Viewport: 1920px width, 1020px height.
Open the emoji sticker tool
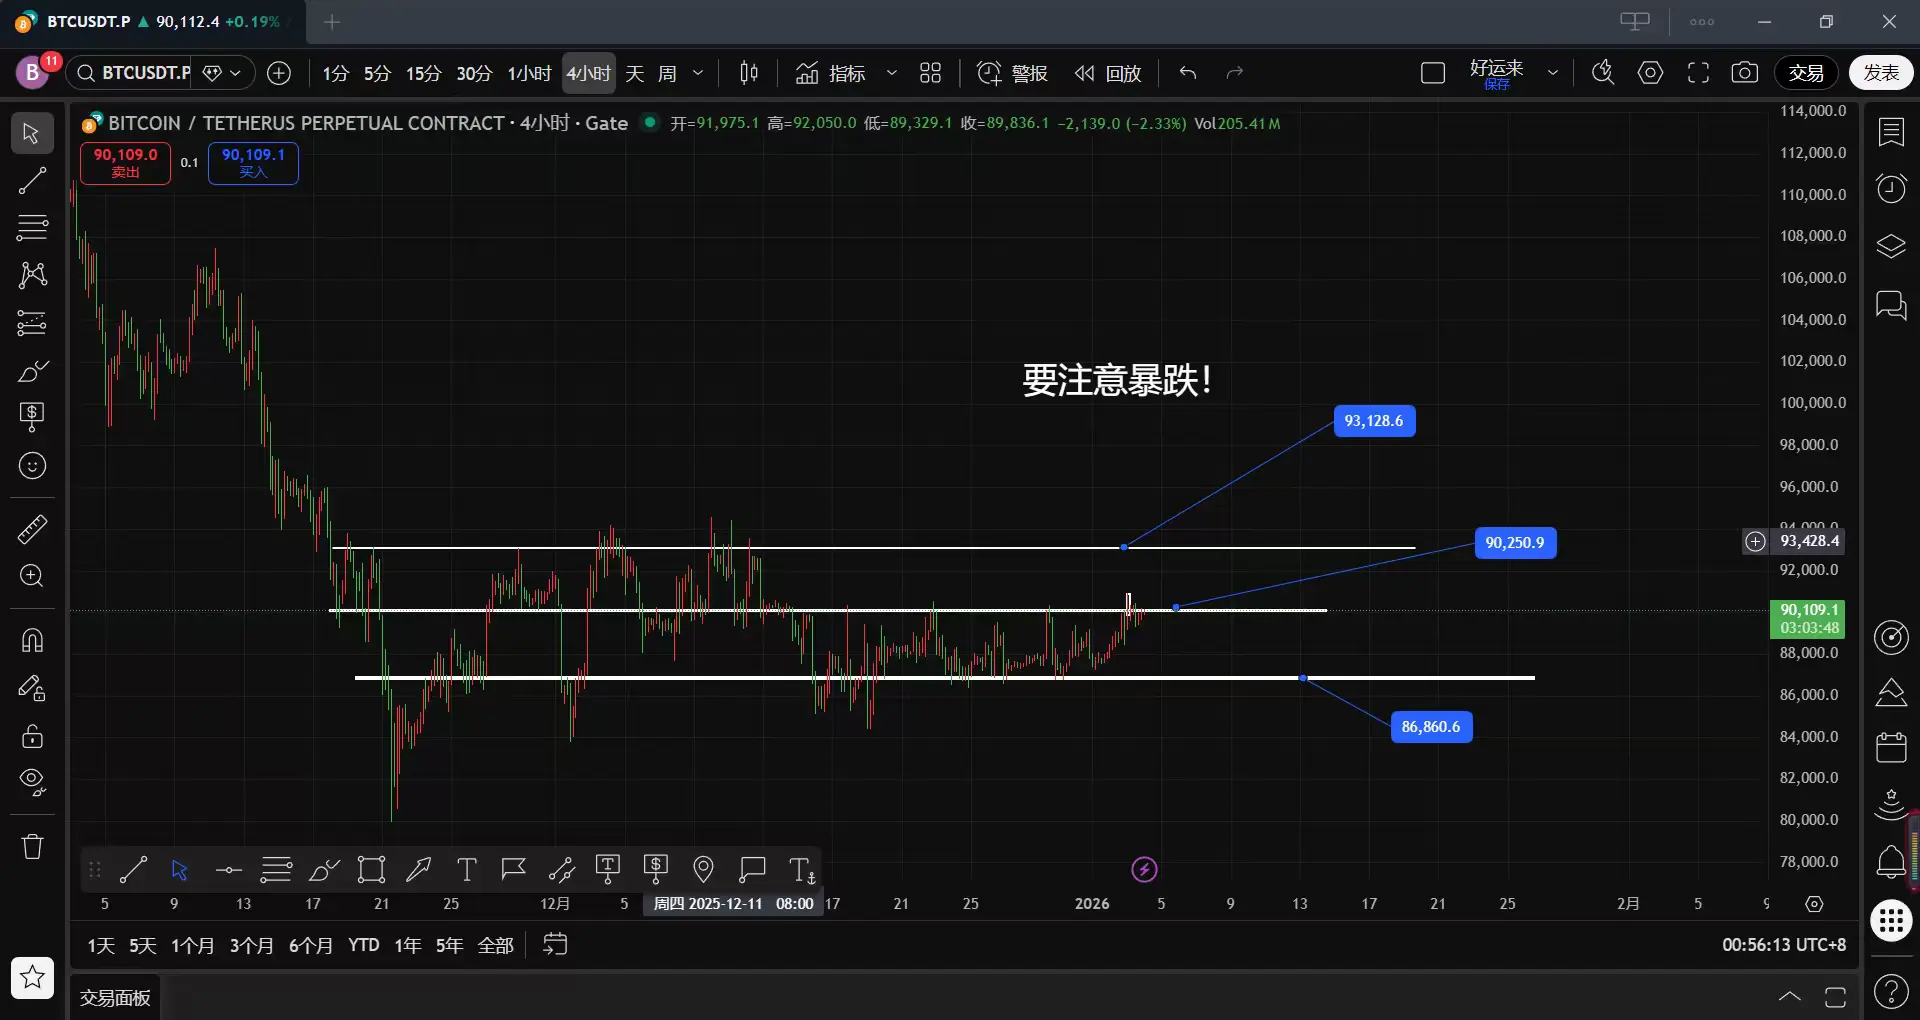coord(32,466)
